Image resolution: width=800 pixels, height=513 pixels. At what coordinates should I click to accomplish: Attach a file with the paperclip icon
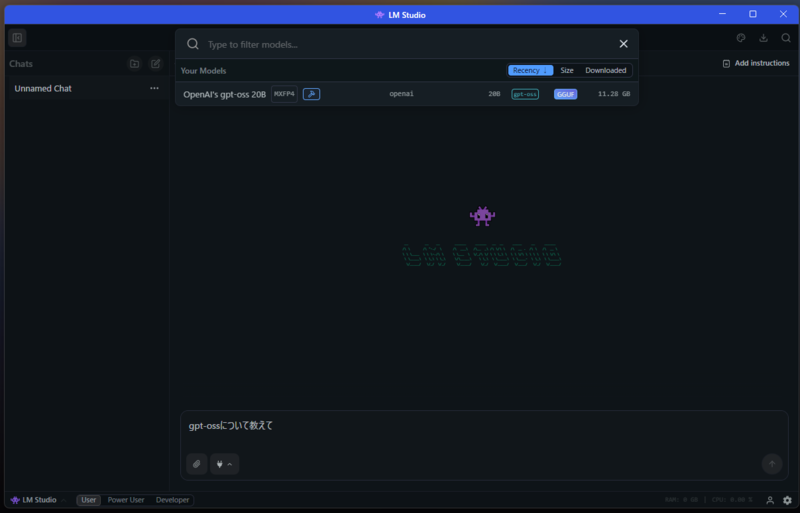(x=197, y=464)
